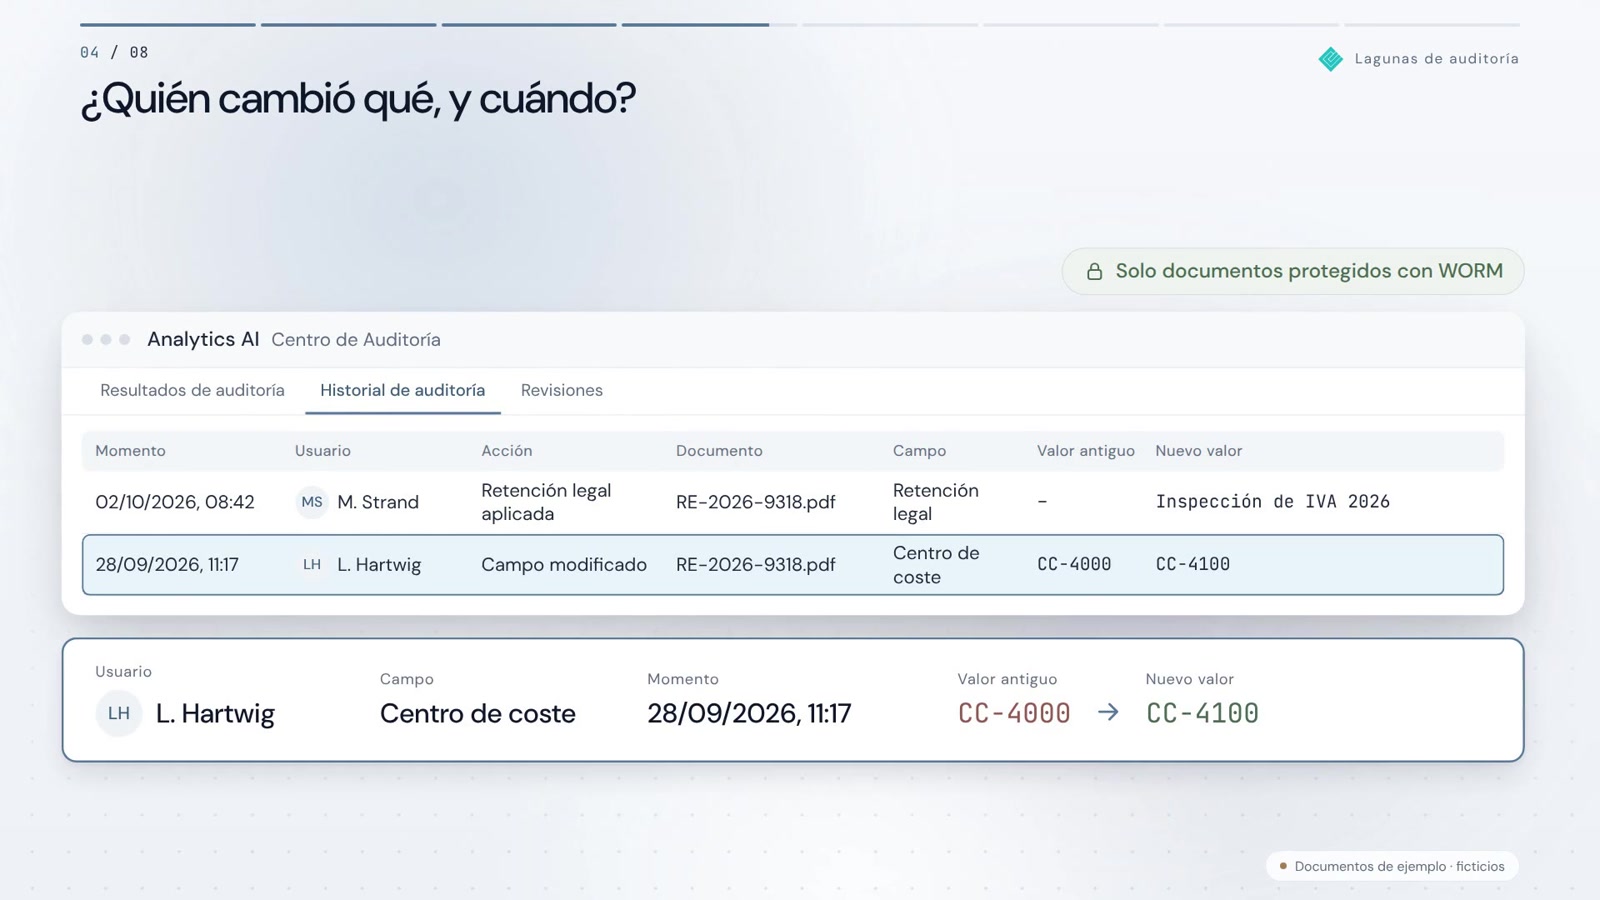Click the red CC-4000 value in detail card
Screen dimensions: 1600x900
pyautogui.click(x=1014, y=714)
